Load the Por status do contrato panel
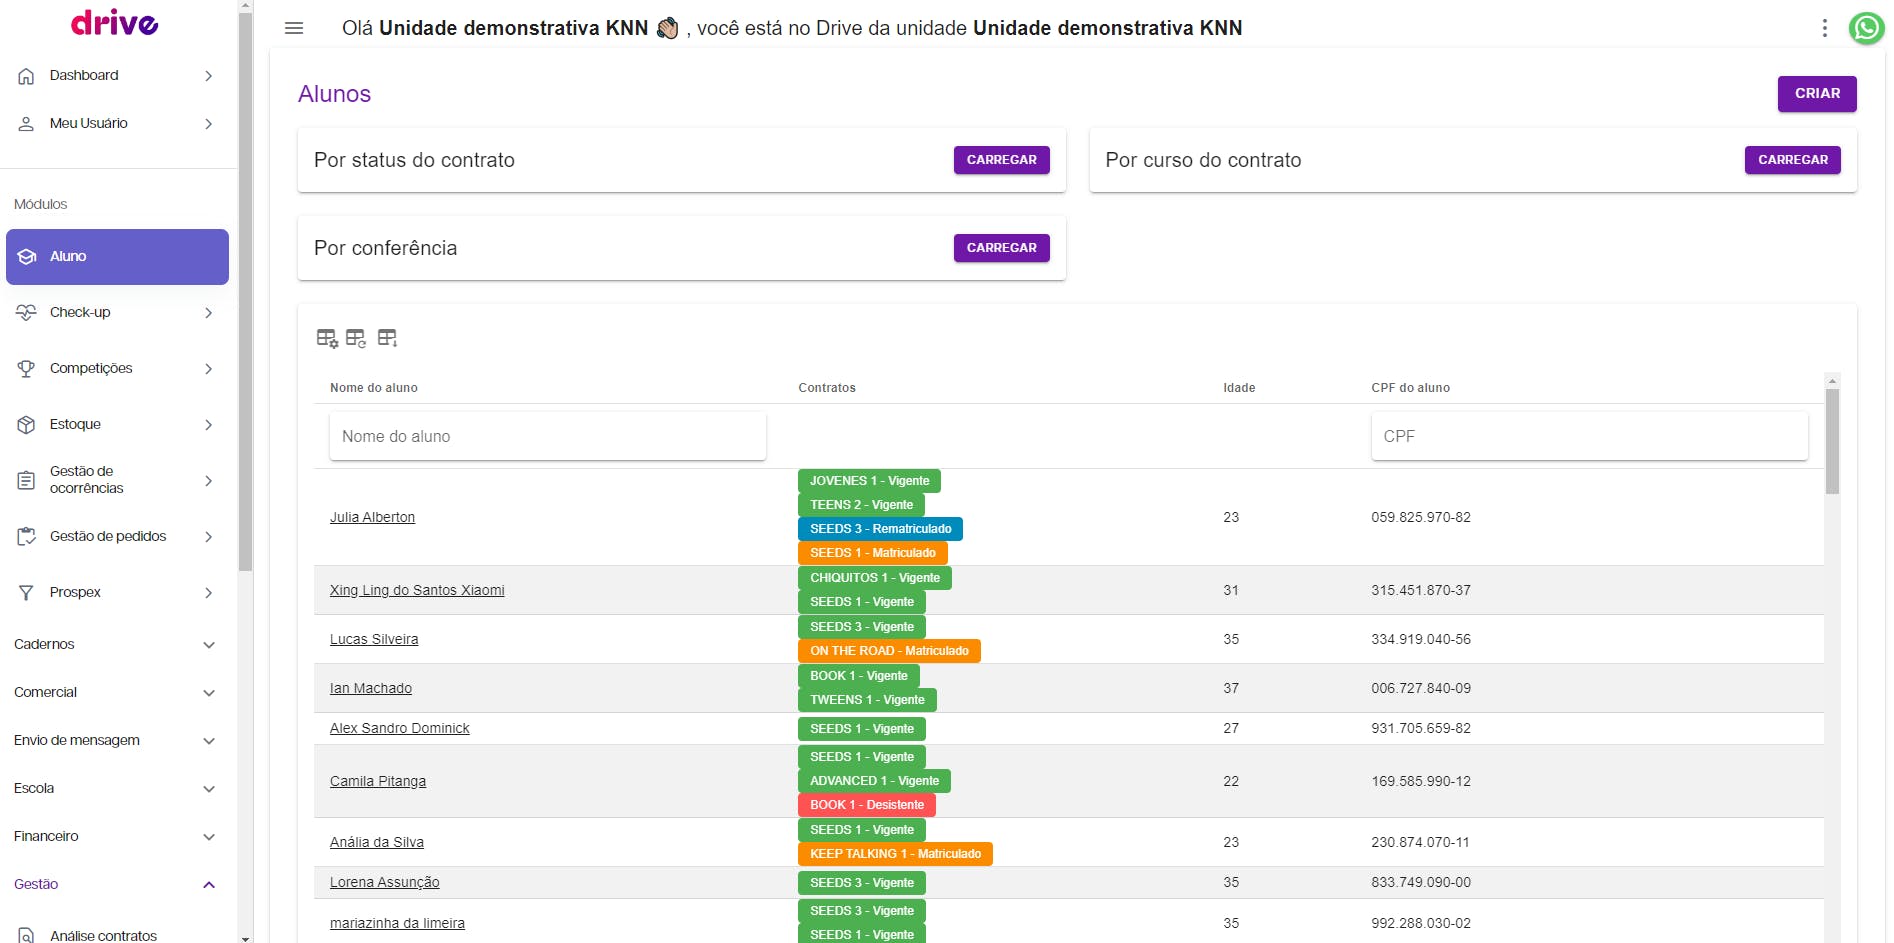1894x943 pixels. (x=1001, y=160)
